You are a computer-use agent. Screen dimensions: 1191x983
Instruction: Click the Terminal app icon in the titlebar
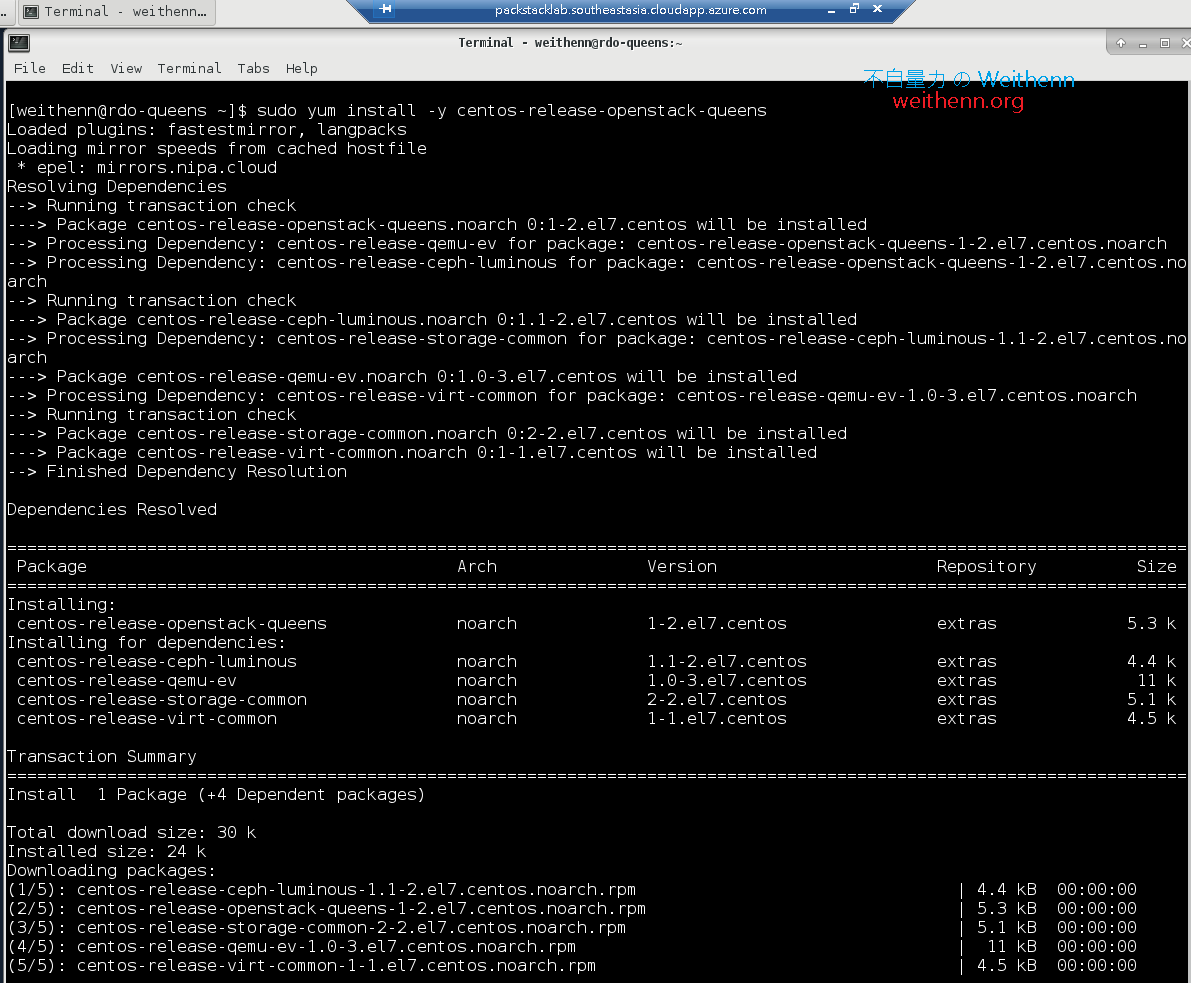(x=19, y=42)
